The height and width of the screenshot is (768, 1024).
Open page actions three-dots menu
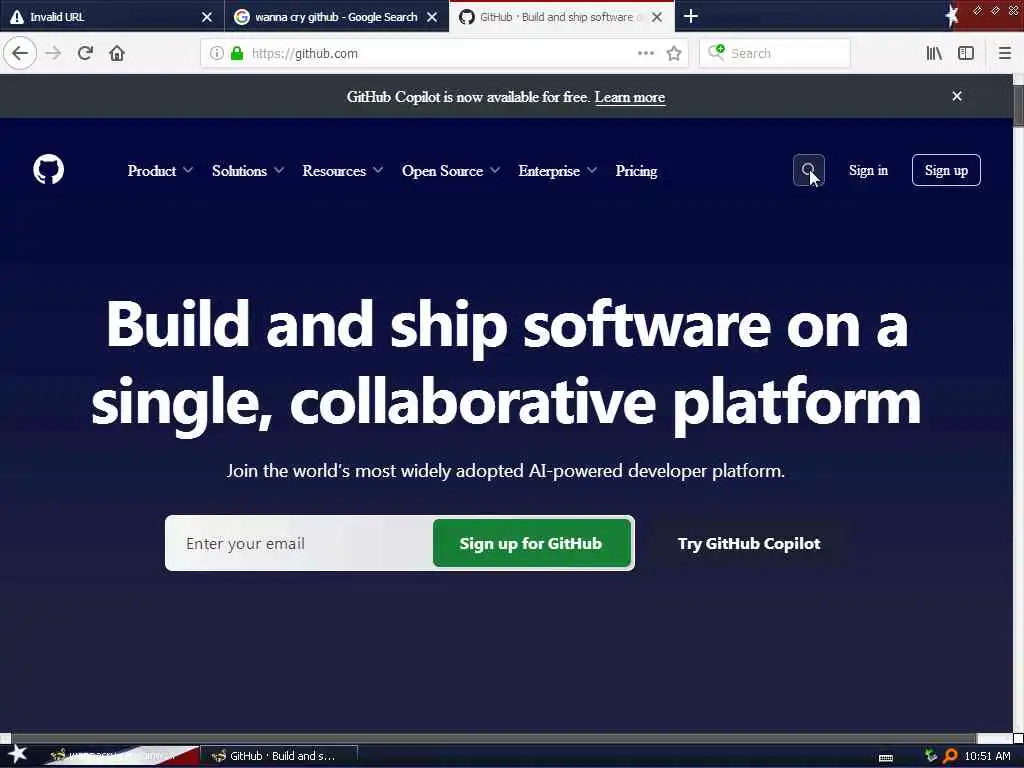pos(645,54)
